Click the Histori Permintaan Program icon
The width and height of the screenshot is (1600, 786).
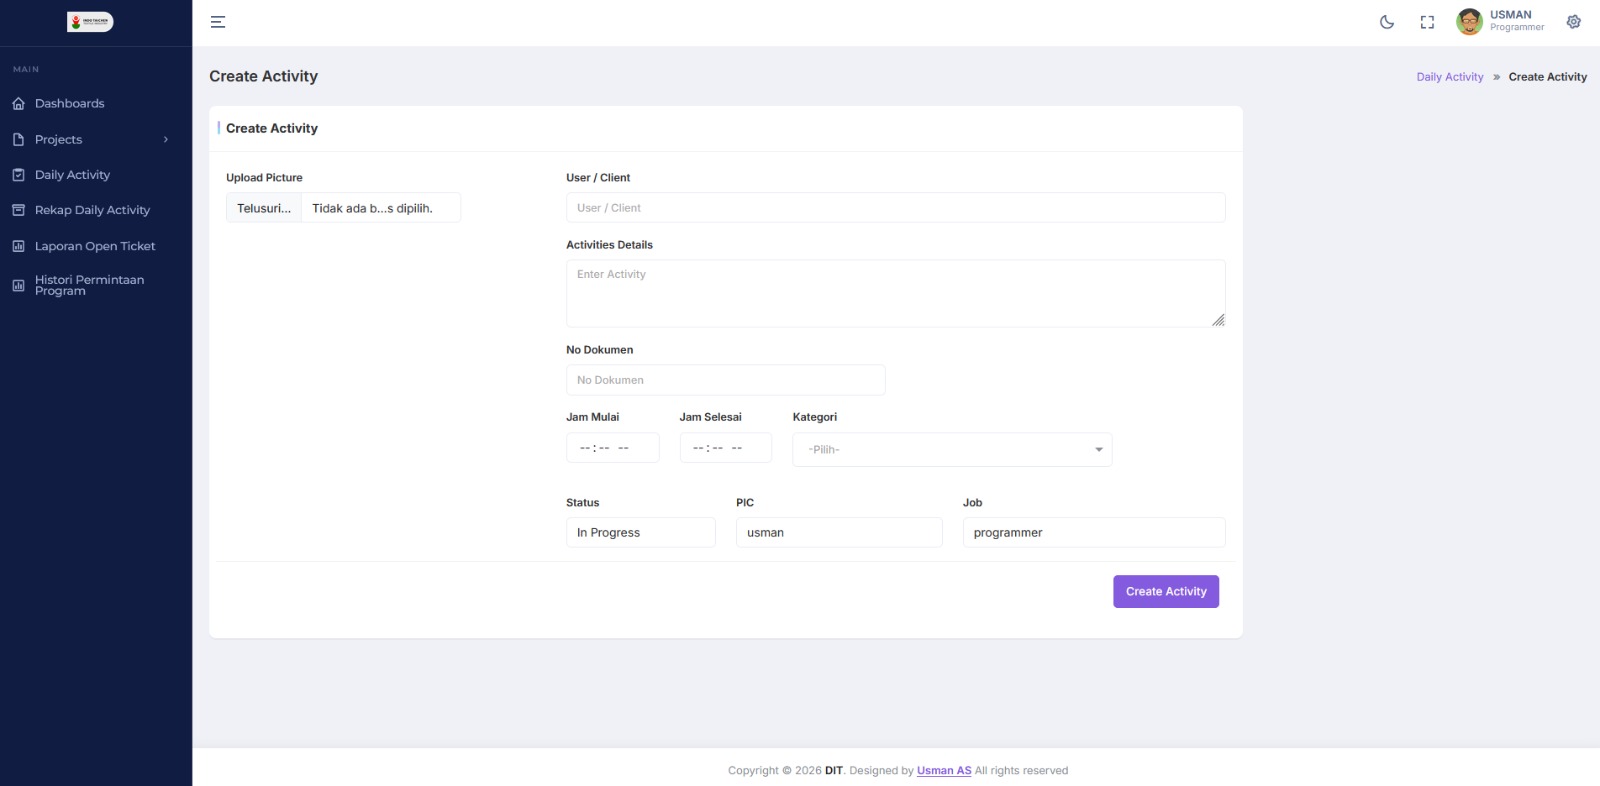point(18,286)
